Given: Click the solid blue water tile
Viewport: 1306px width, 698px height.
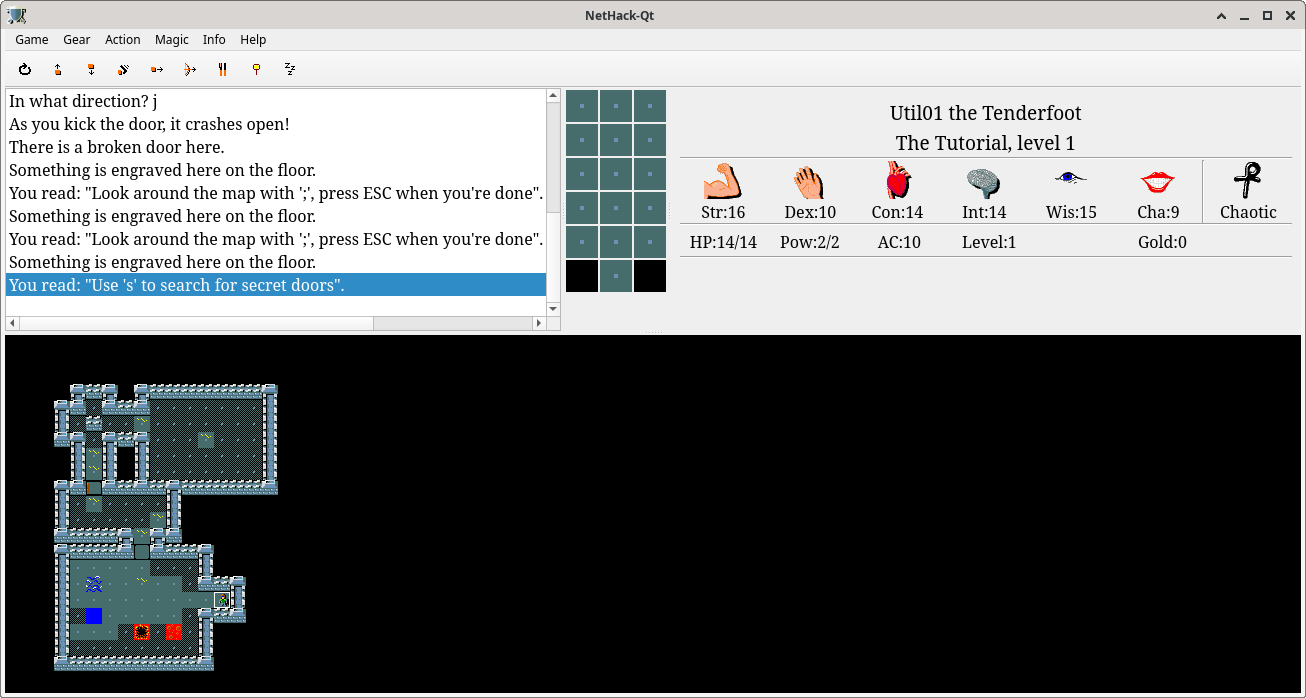Looking at the screenshot, I should 94,615.
